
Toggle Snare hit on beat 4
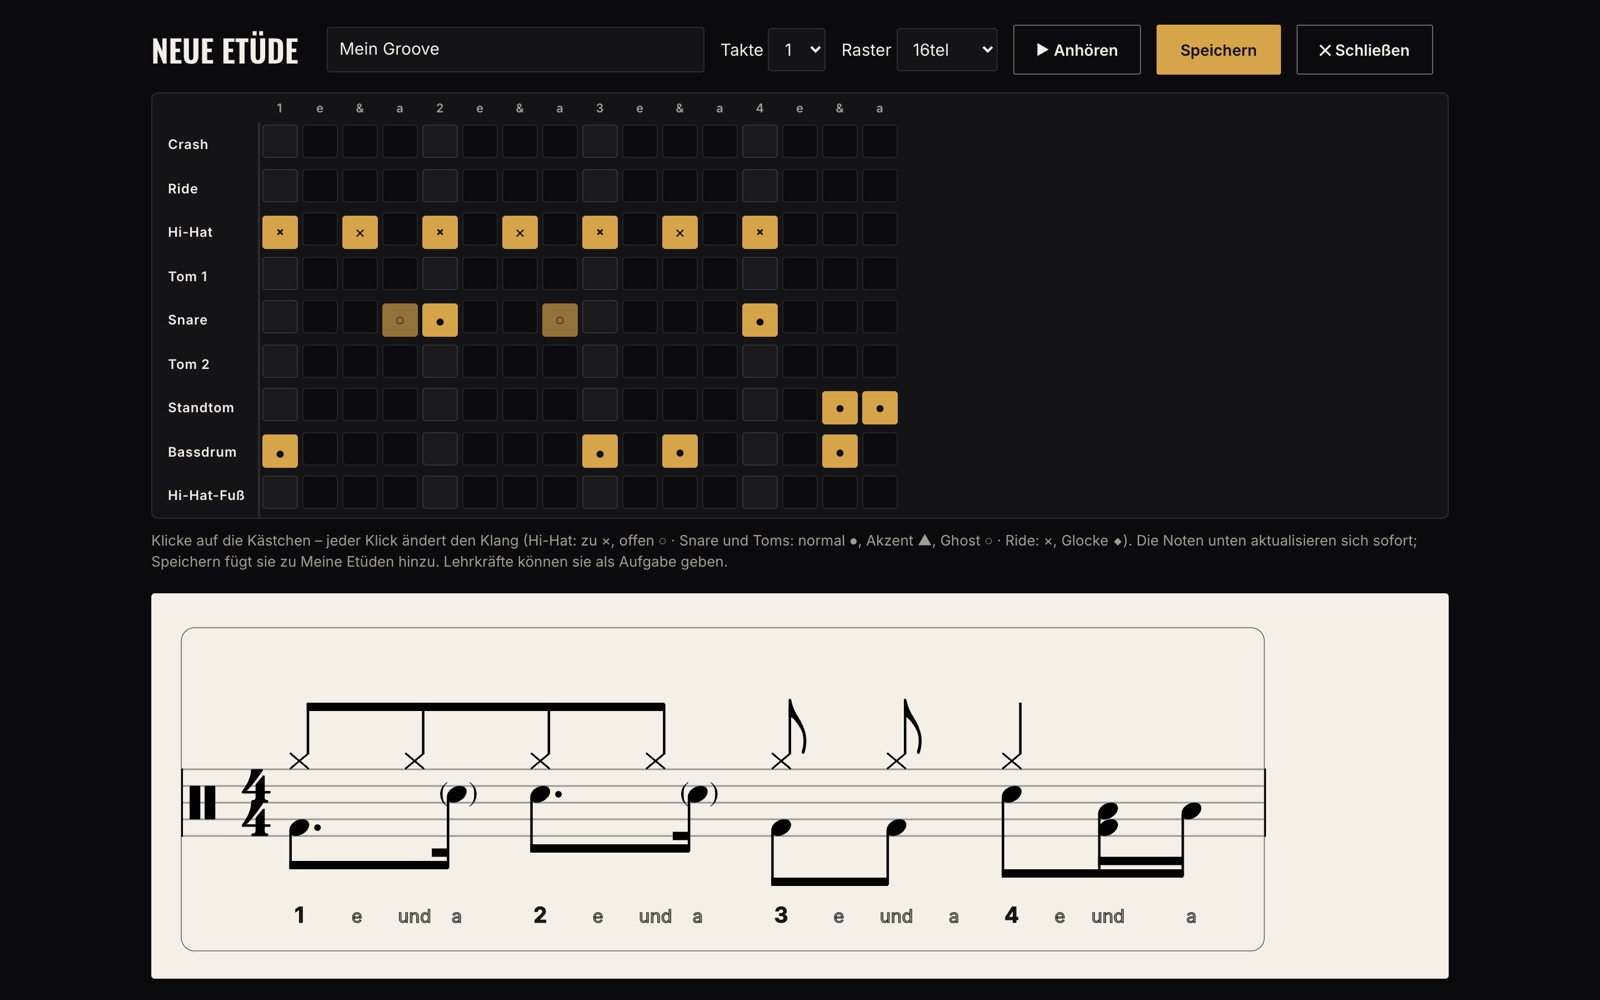pos(760,320)
